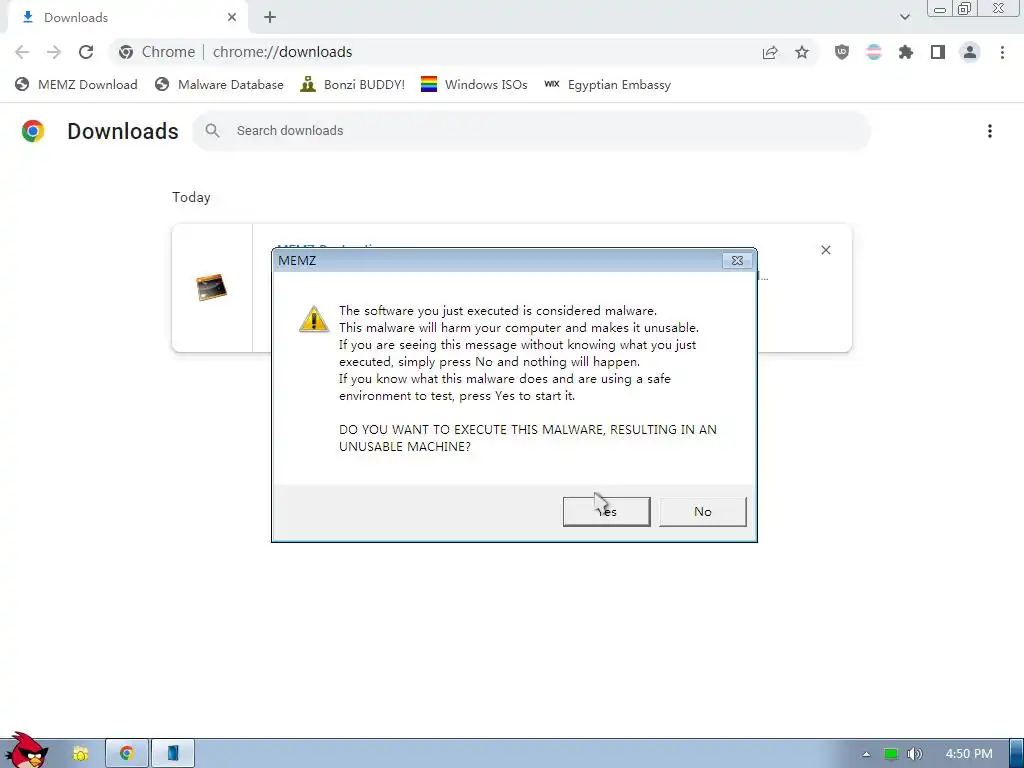
Task: Click the Search downloads field
Action: 532,131
